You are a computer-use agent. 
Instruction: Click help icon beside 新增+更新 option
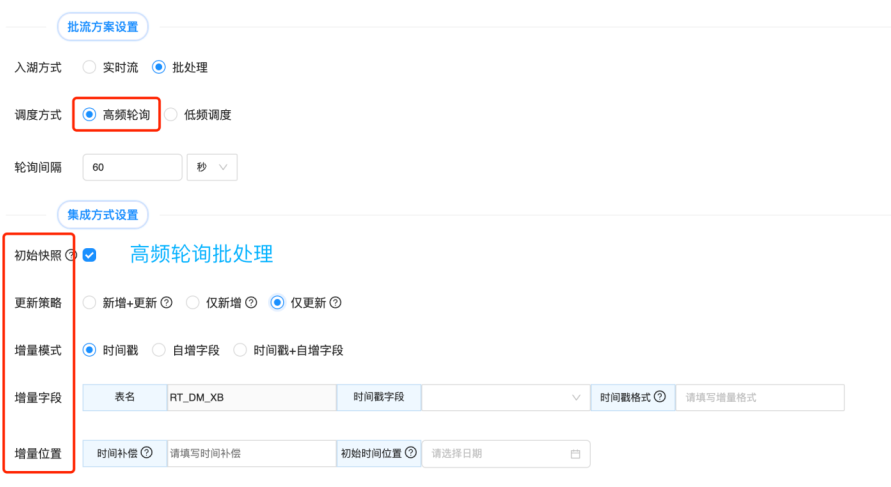click(167, 303)
